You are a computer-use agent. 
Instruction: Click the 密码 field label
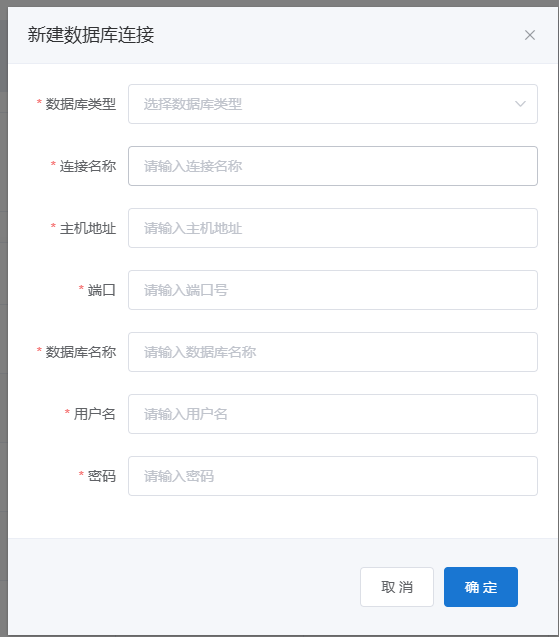point(102,476)
